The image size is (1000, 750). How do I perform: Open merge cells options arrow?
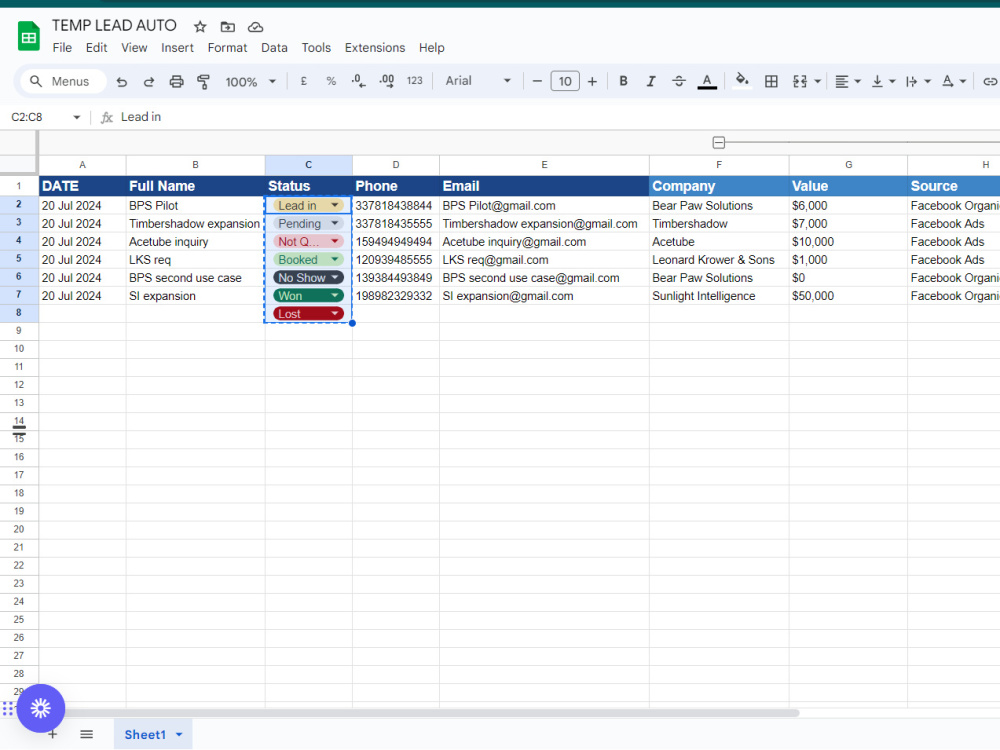click(x=818, y=82)
